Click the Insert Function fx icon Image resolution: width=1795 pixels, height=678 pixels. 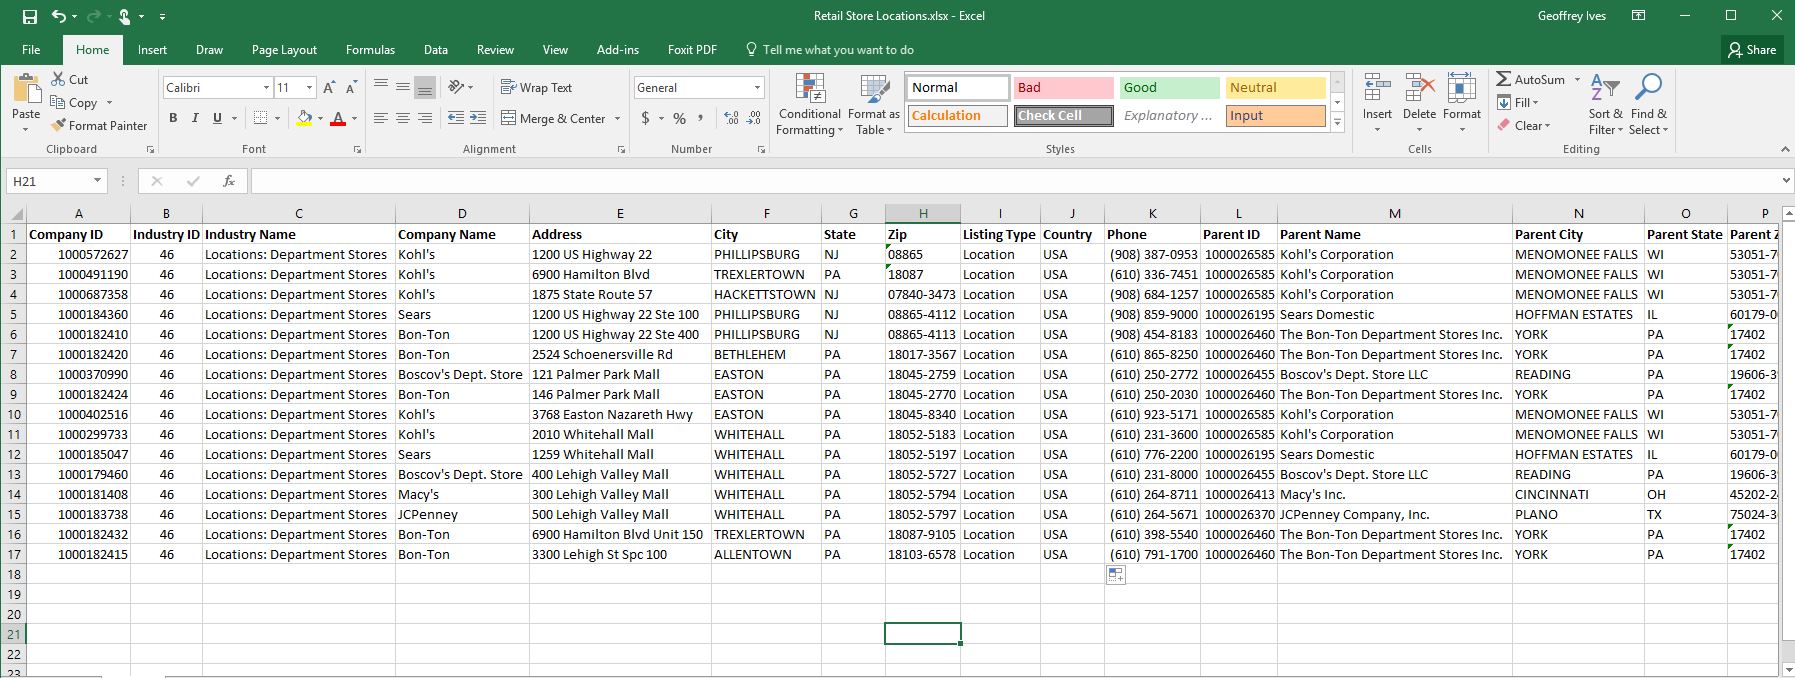click(229, 181)
